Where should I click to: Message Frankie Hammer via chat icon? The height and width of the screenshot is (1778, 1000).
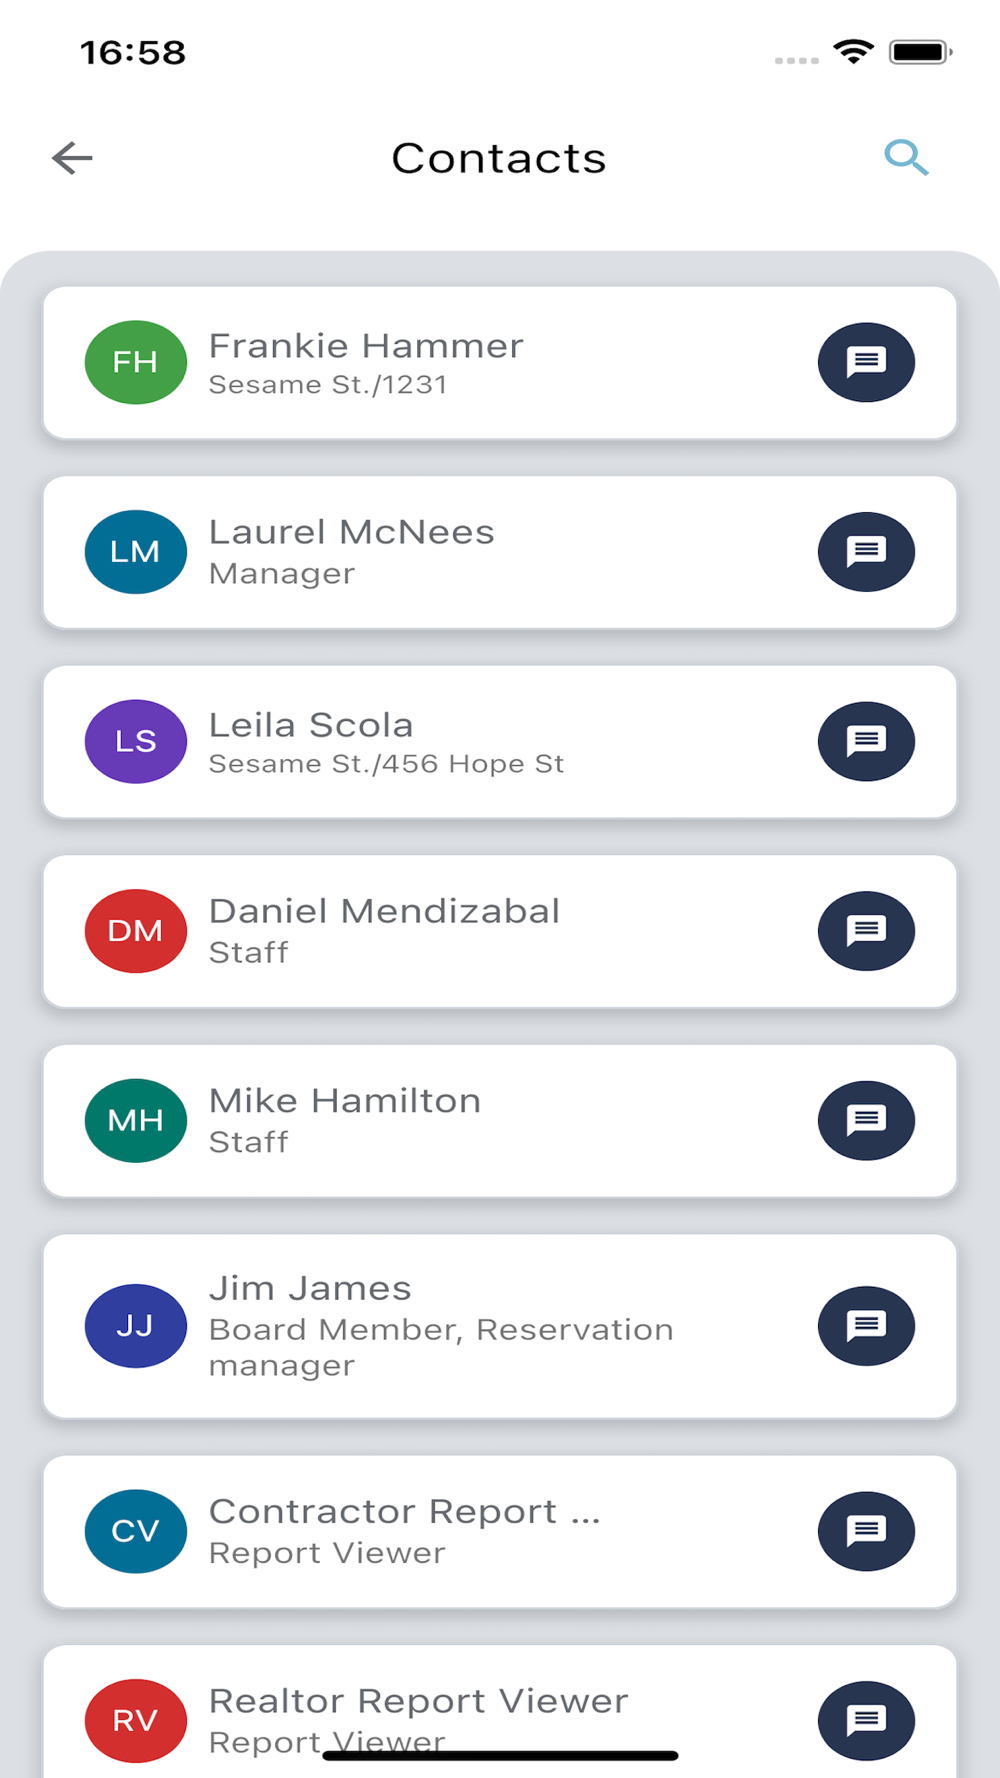[866, 362]
